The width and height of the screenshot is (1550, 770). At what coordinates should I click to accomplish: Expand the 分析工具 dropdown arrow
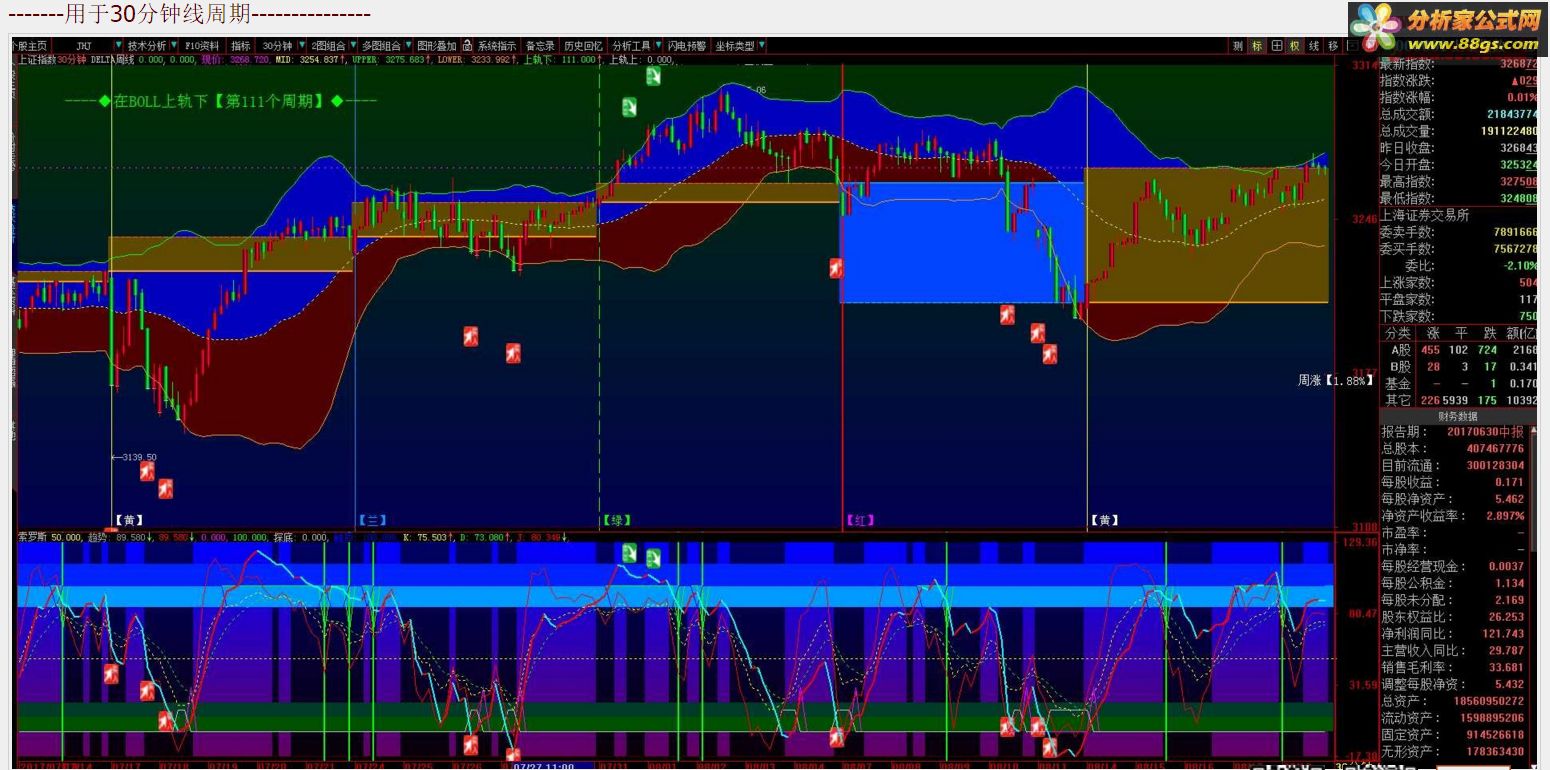point(659,46)
